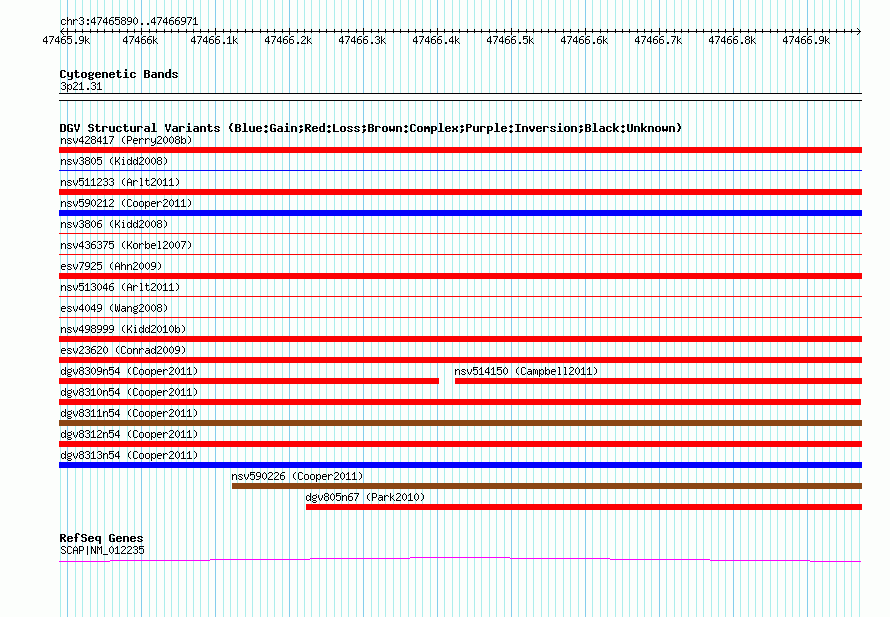The width and height of the screenshot is (890, 617).
Task: Click nsv590226 (Cooper2011) label
Action: (x=297, y=476)
